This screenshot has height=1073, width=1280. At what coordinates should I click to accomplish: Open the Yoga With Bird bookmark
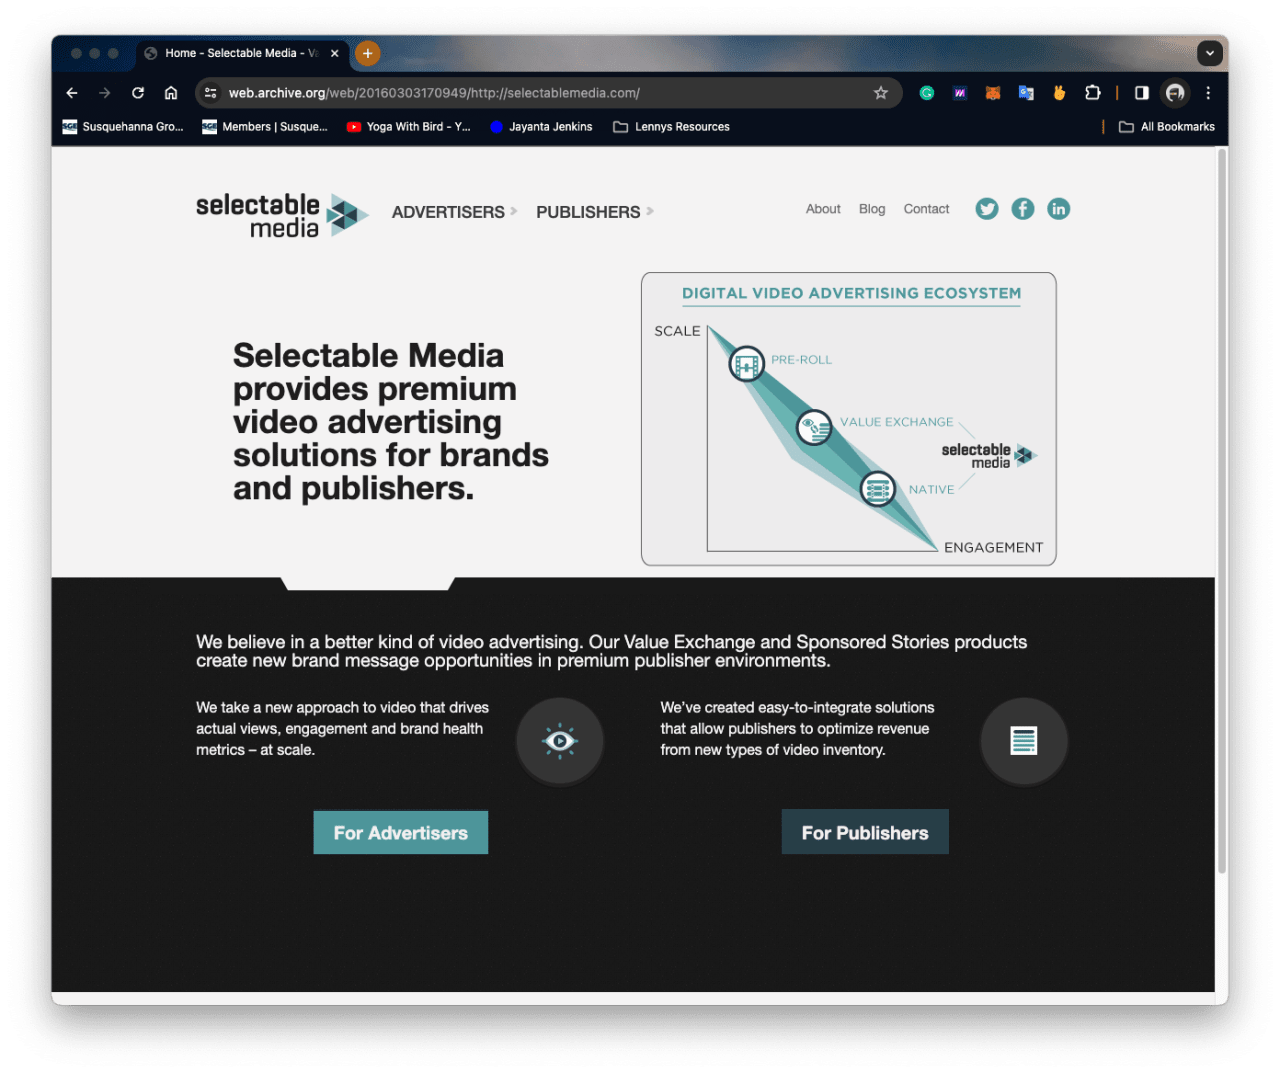[408, 127]
